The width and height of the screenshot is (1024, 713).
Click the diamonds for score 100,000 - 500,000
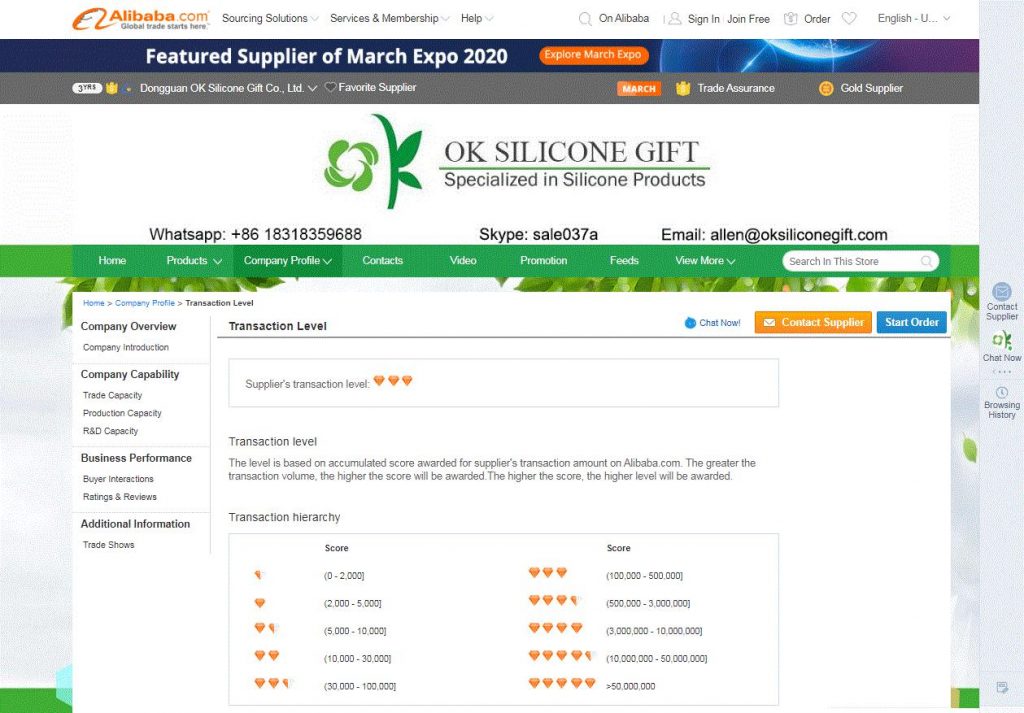click(x=548, y=573)
